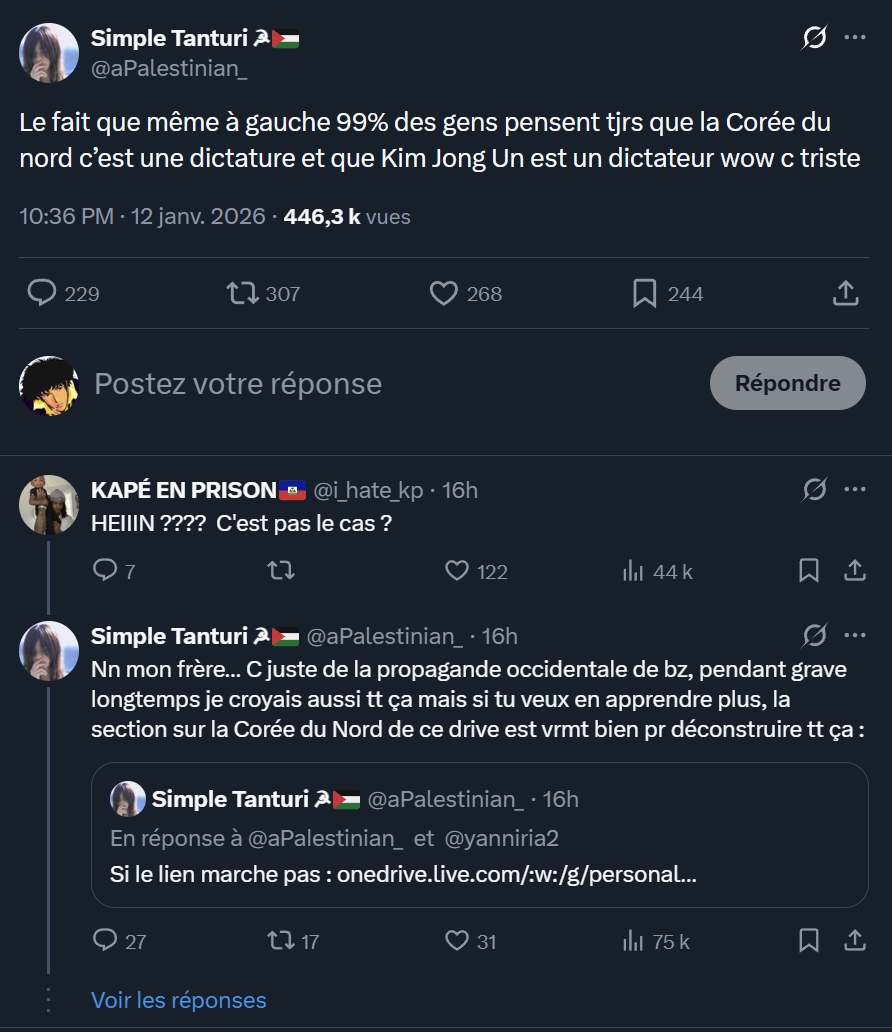
Task: Bookmark the main post with 244 bookmarks
Action: pos(645,293)
